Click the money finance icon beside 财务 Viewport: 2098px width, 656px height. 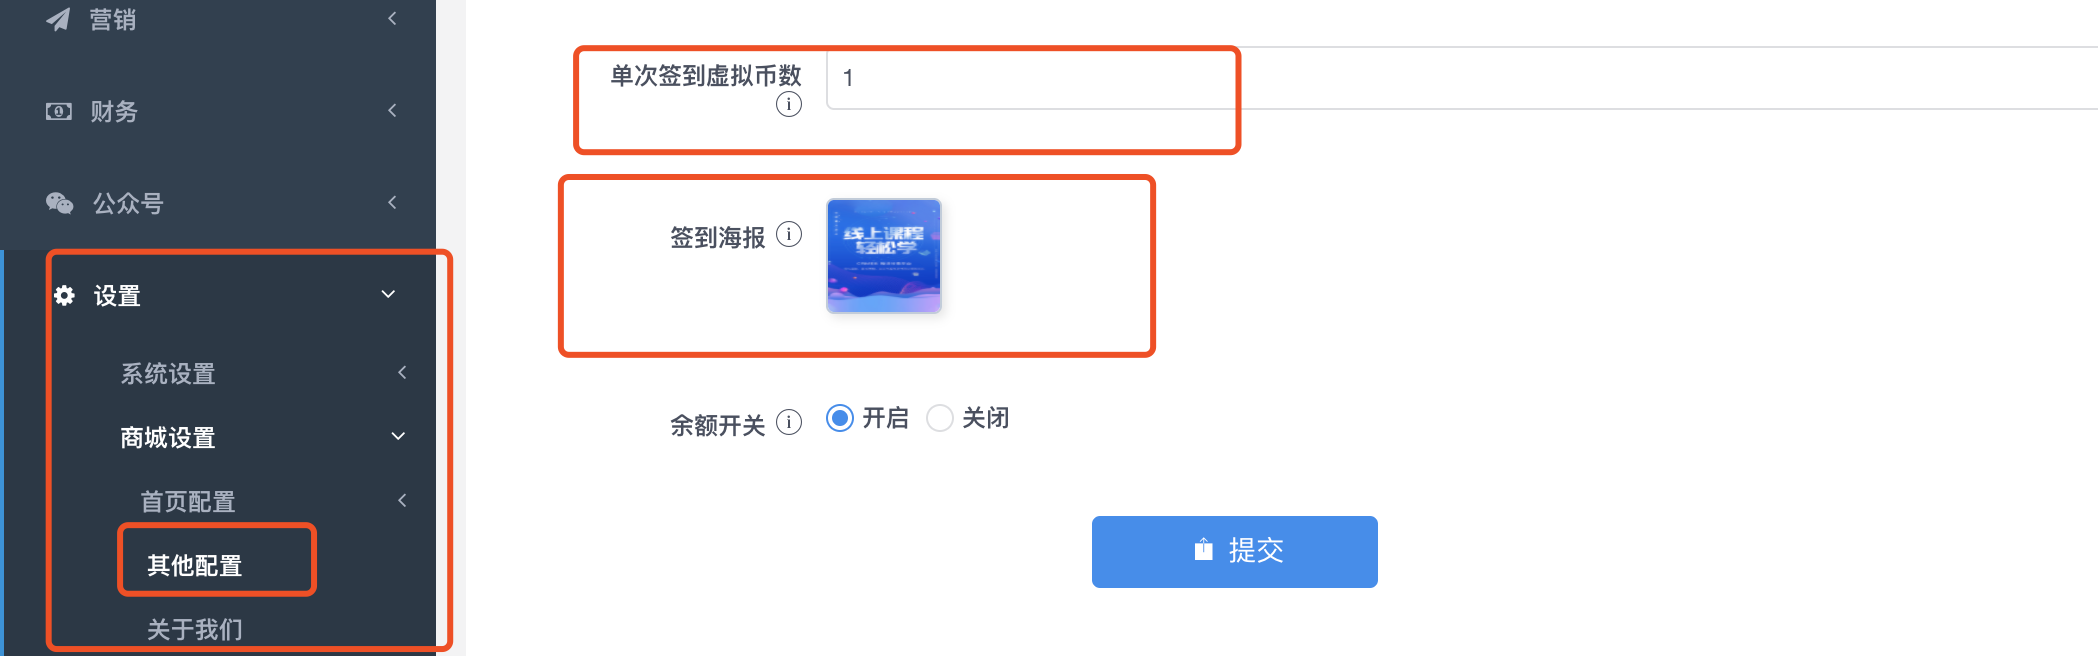pyautogui.click(x=59, y=111)
